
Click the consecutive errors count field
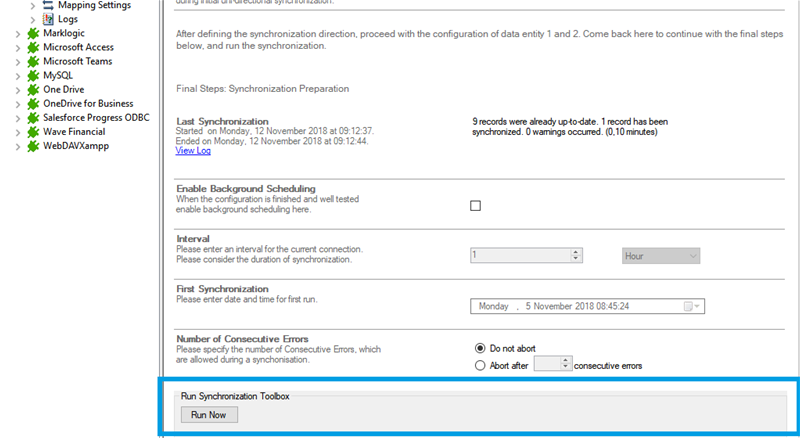coord(547,365)
